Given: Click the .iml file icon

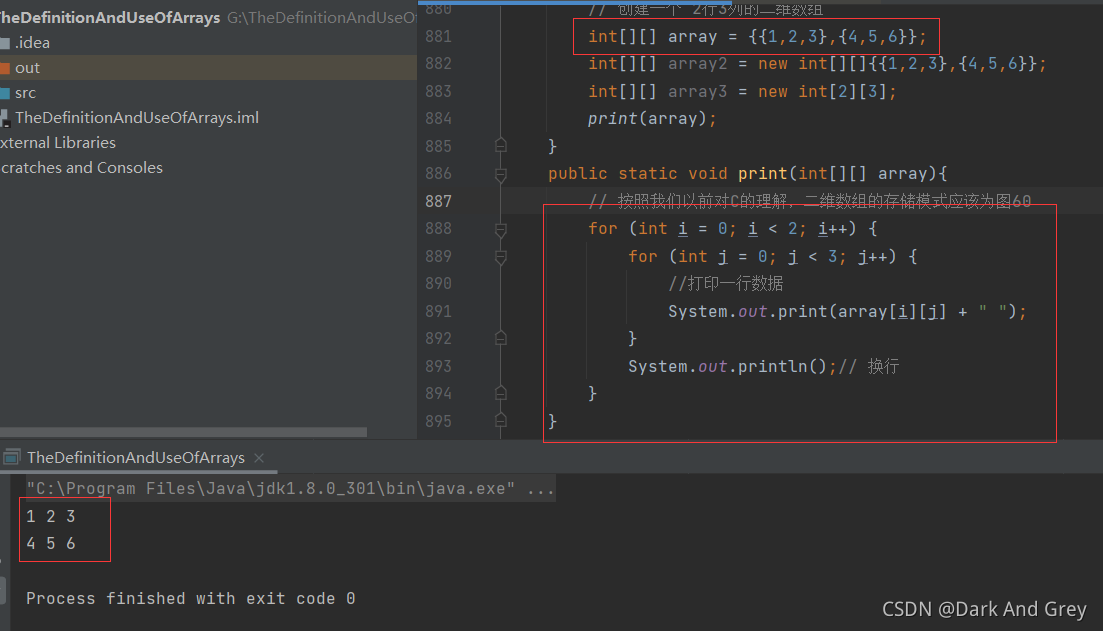Looking at the screenshot, I should coord(5,118).
